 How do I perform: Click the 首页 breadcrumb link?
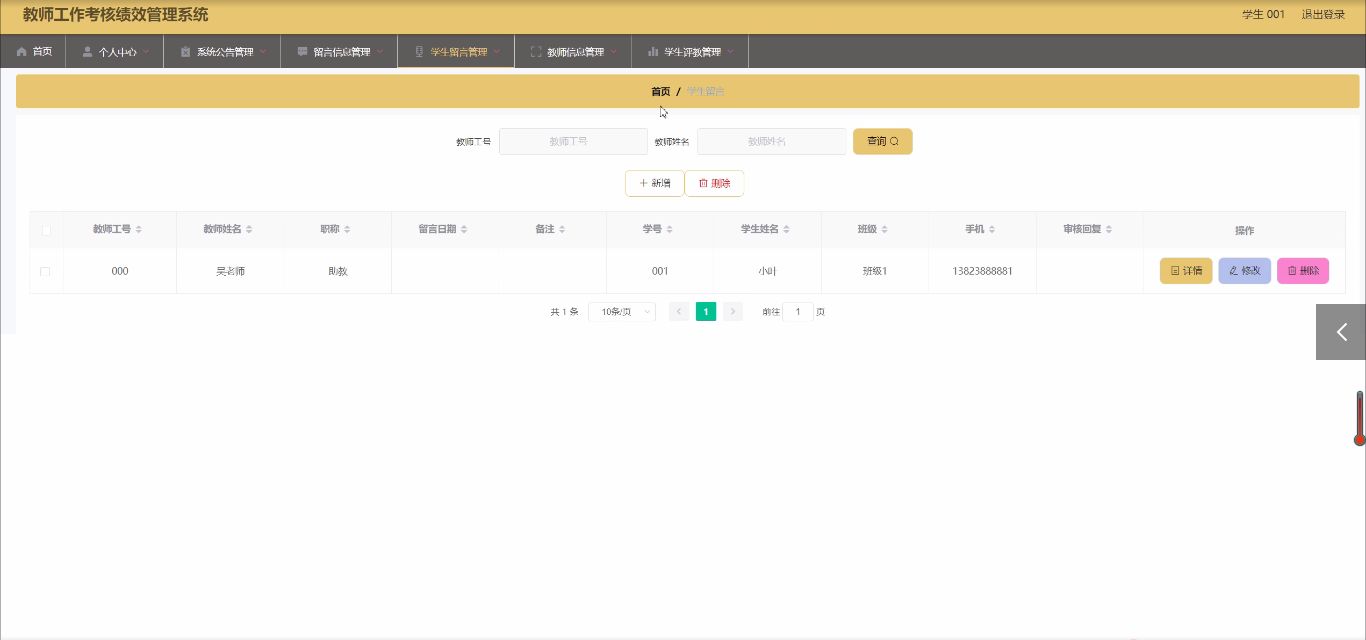pos(661,91)
